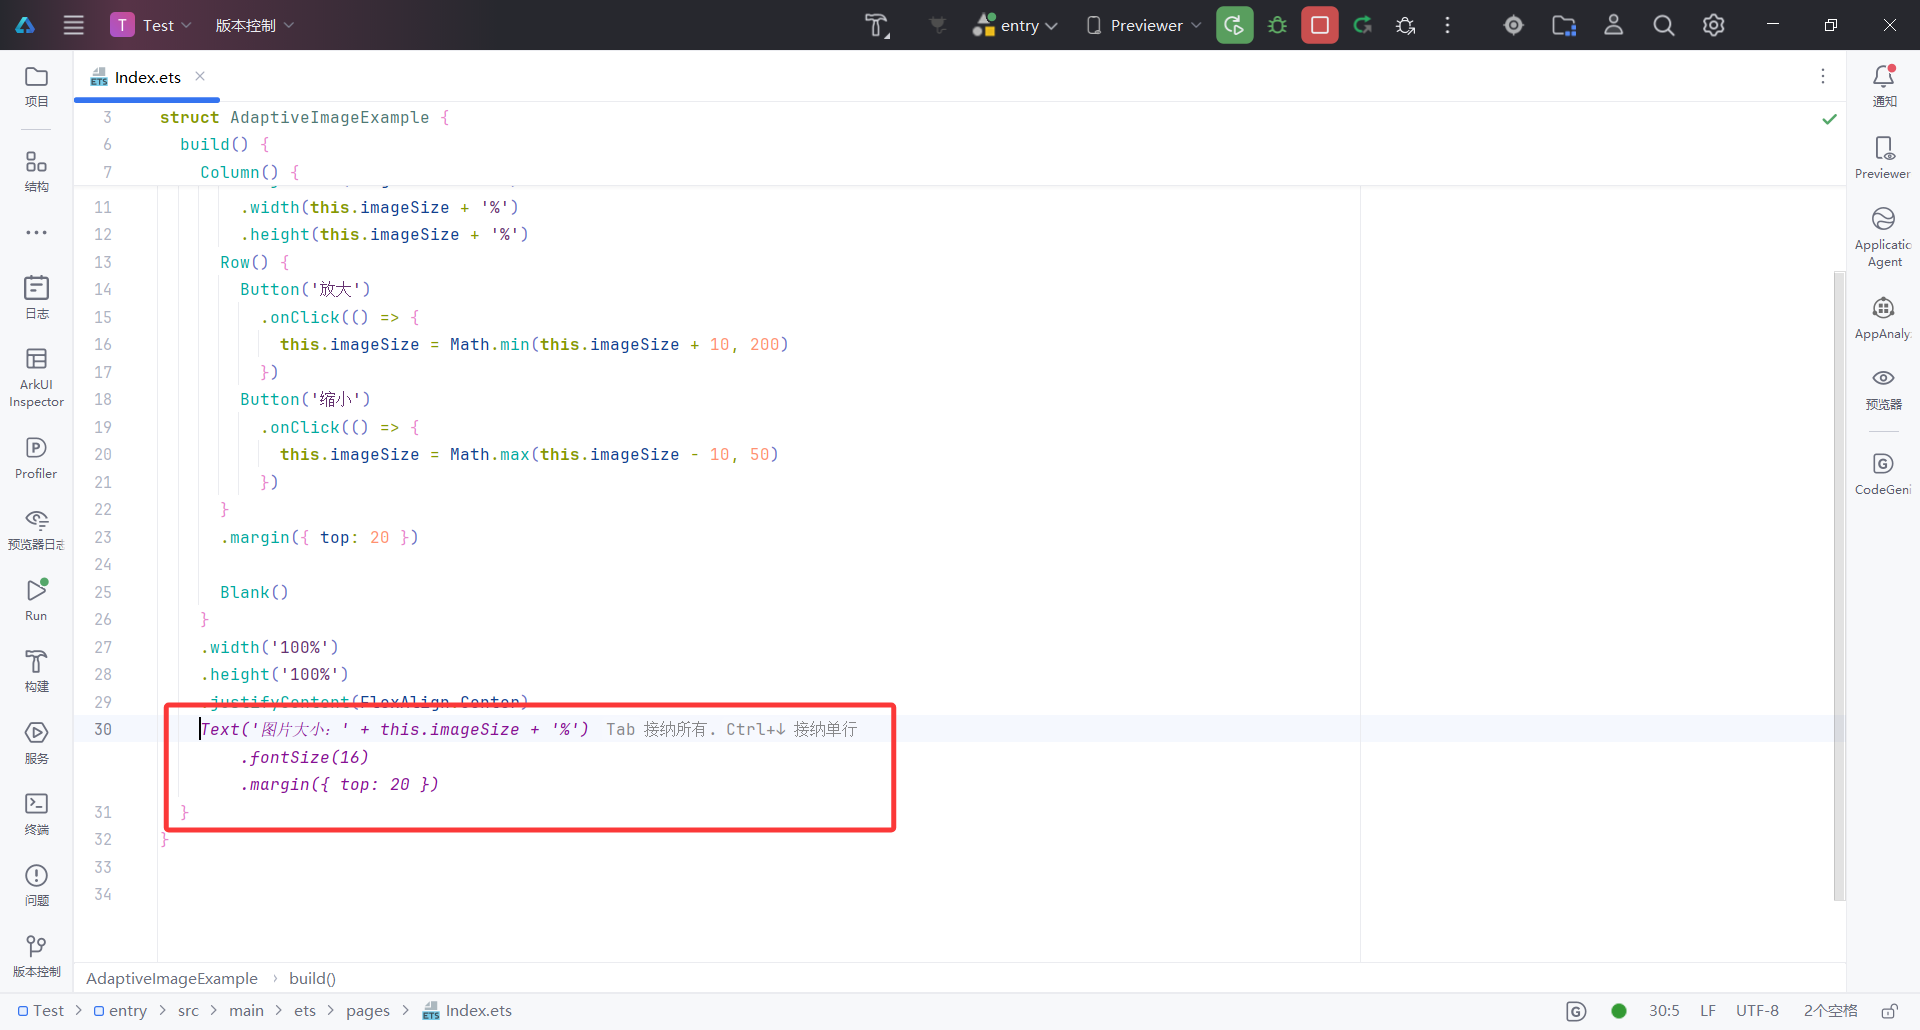Stop the running process
Screen dimensions: 1920x1030
pos(1320,25)
